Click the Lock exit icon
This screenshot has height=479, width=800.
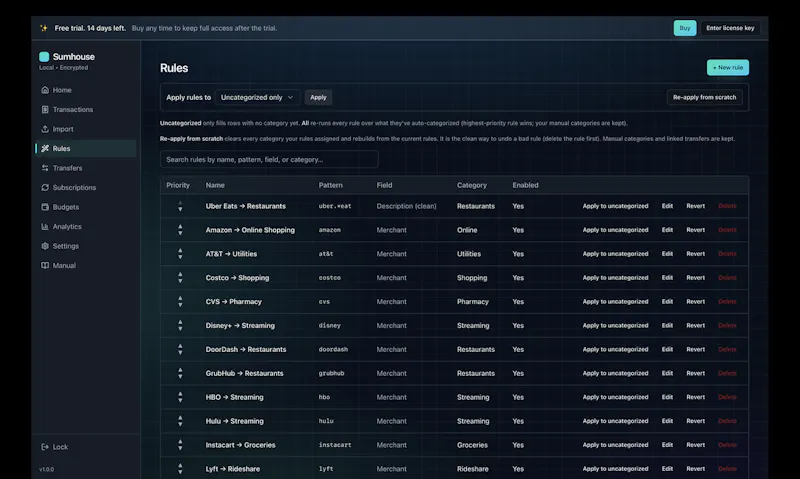pos(45,447)
